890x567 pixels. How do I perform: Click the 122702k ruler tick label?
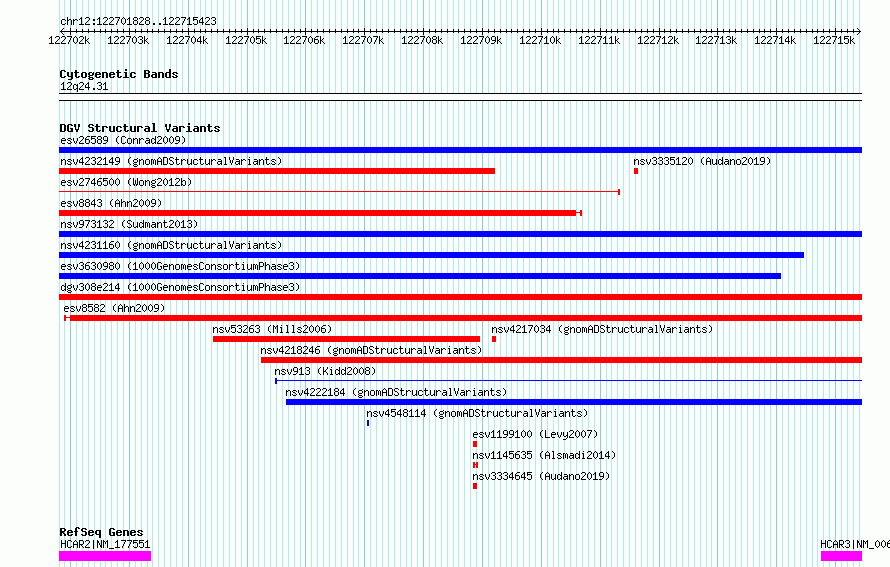(69, 40)
